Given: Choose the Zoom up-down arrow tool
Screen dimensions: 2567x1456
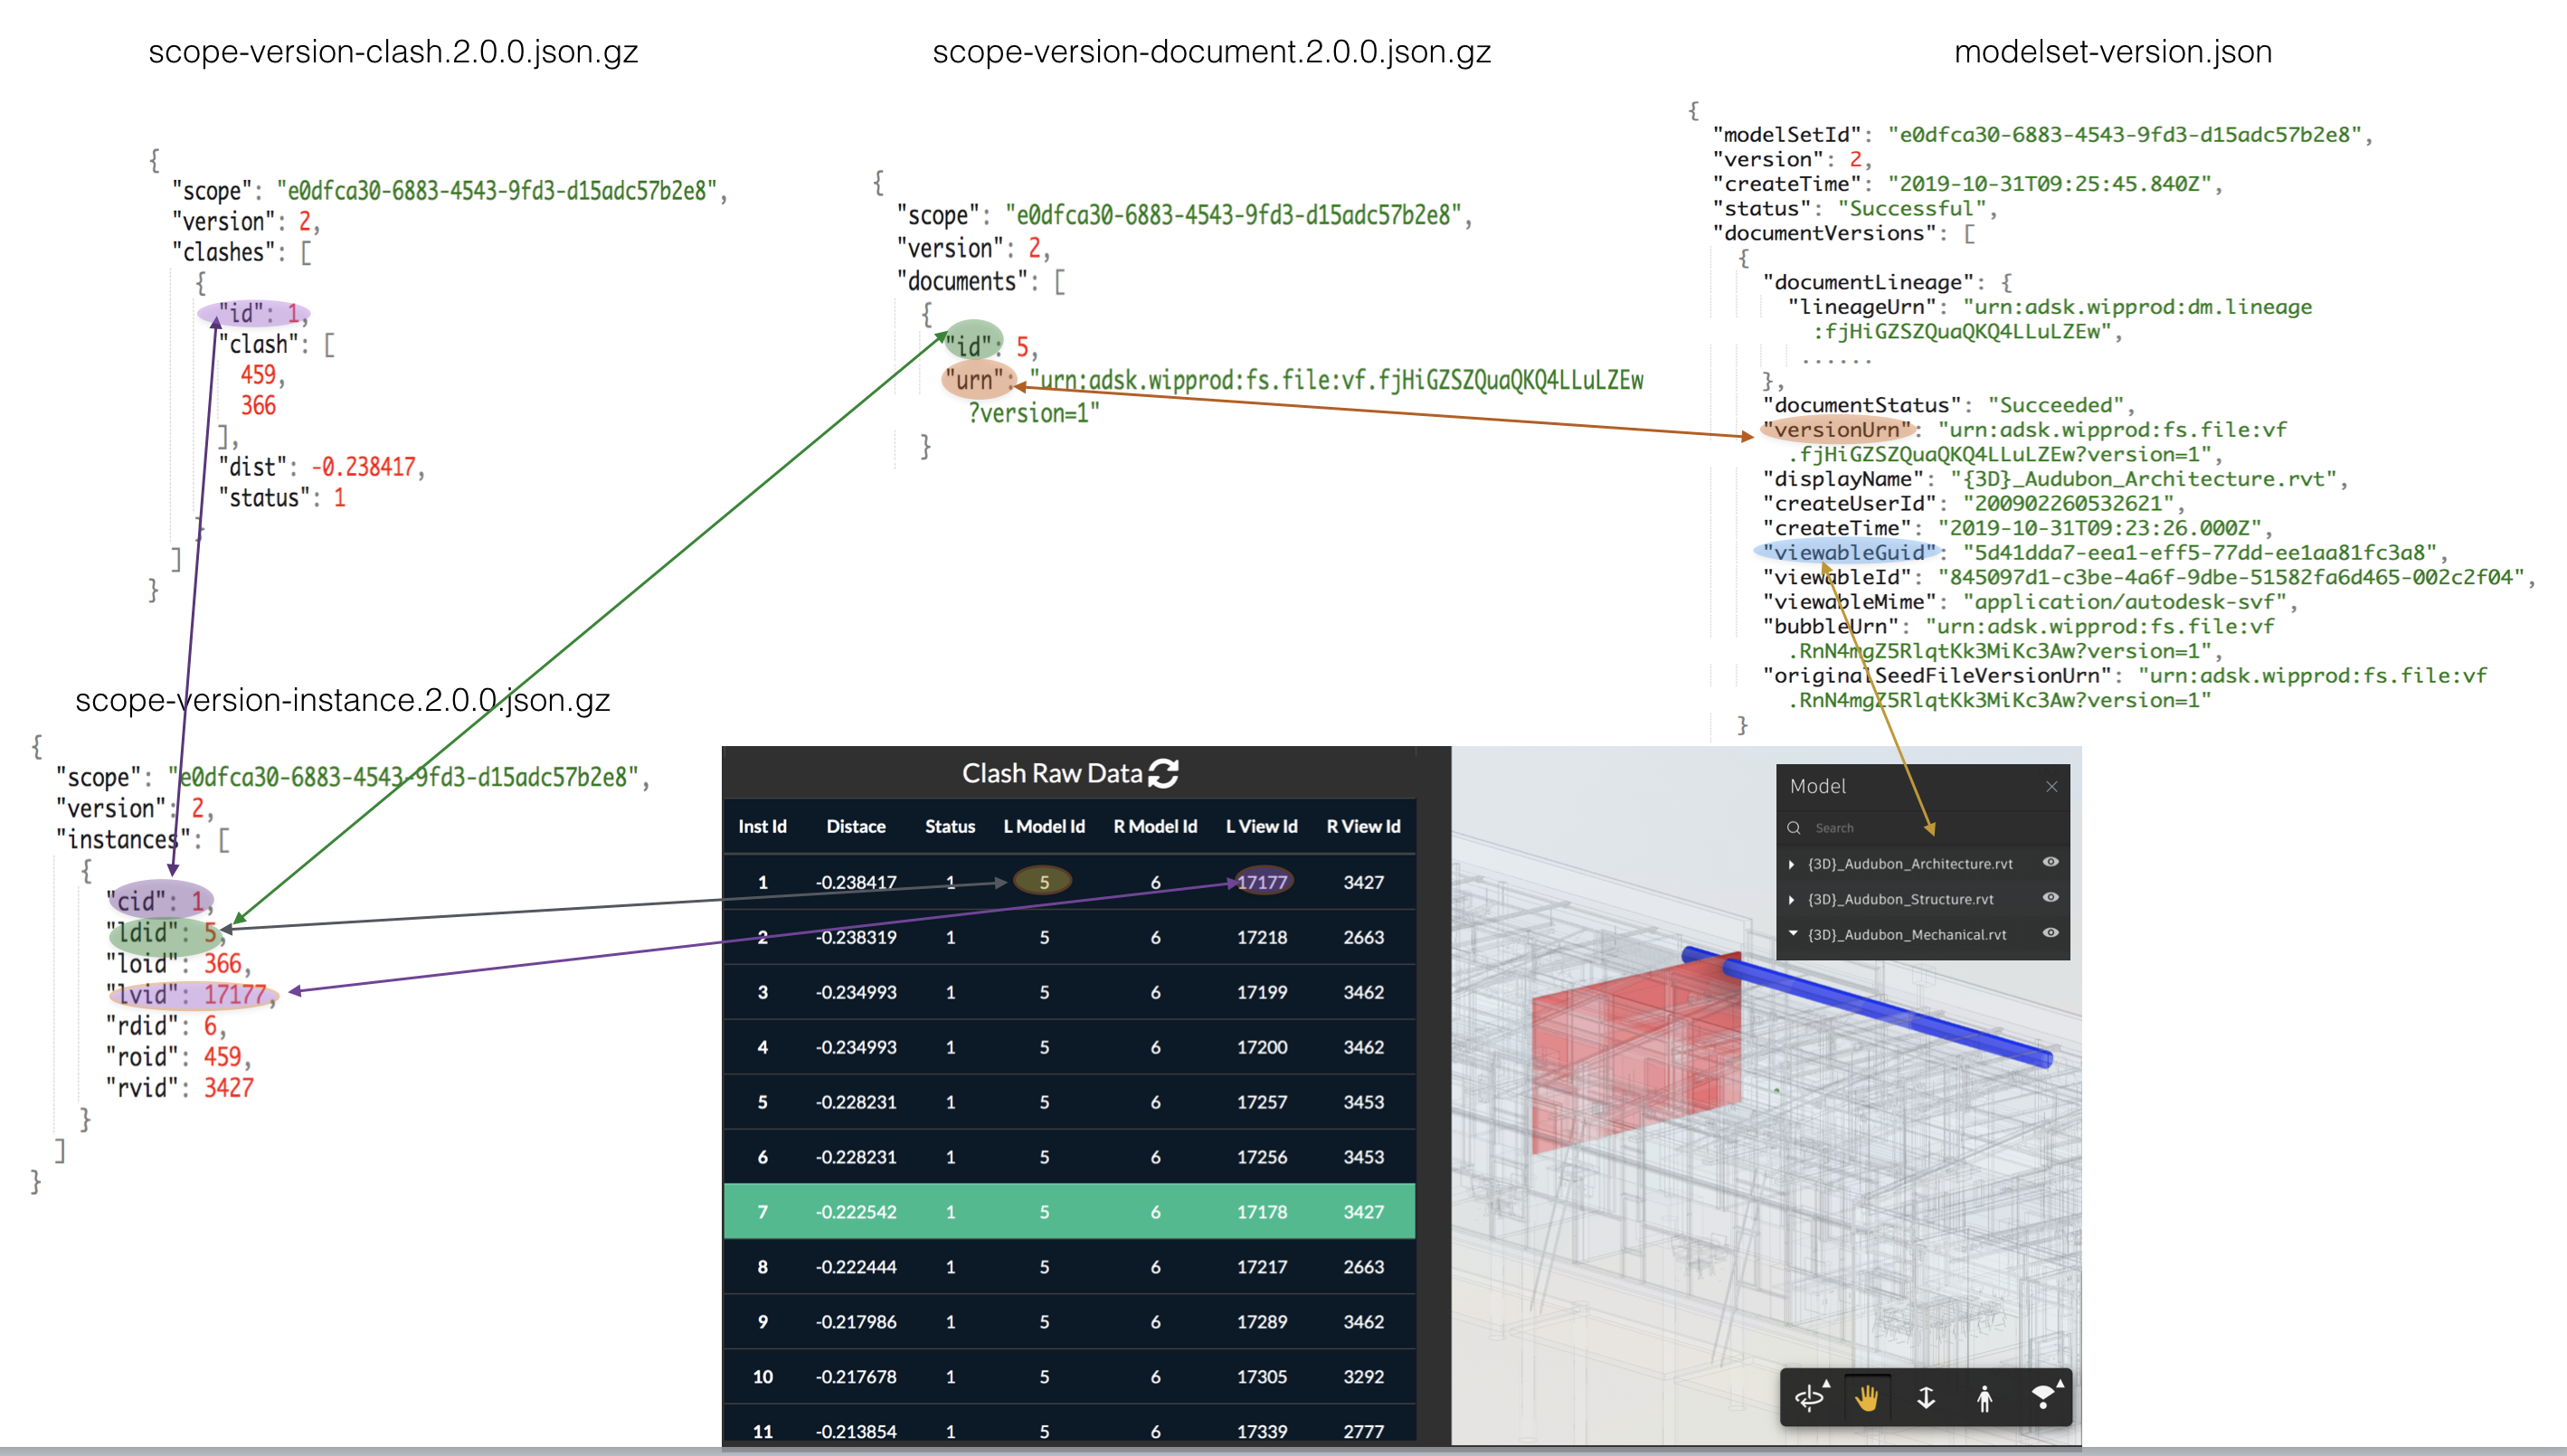Looking at the screenshot, I should (1925, 1397).
